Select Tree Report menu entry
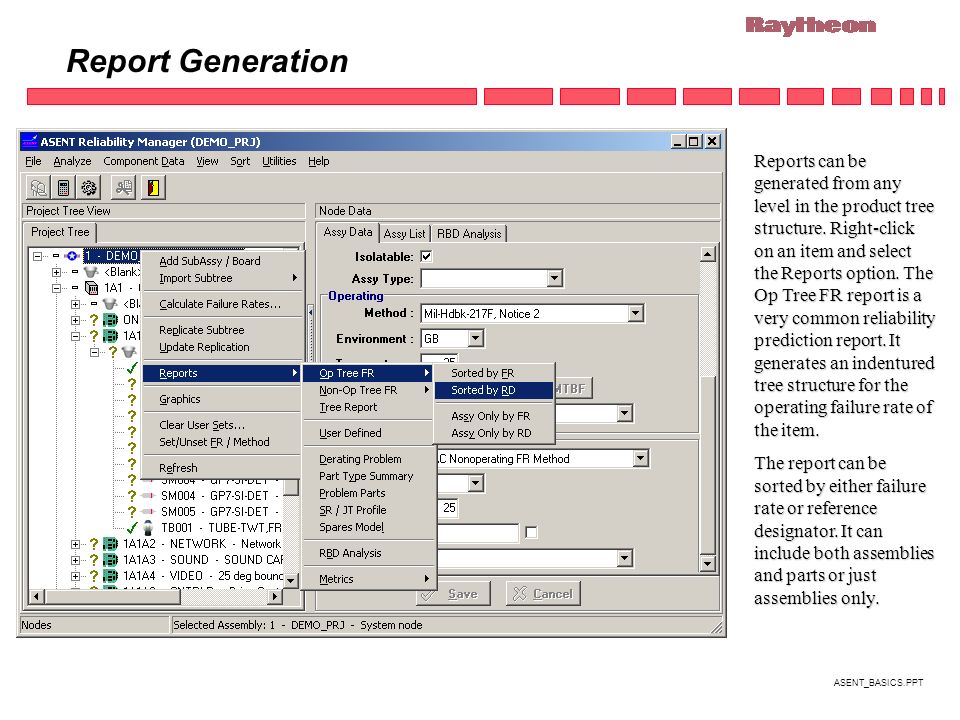This screenshot has width=960, height=720. 369,407
